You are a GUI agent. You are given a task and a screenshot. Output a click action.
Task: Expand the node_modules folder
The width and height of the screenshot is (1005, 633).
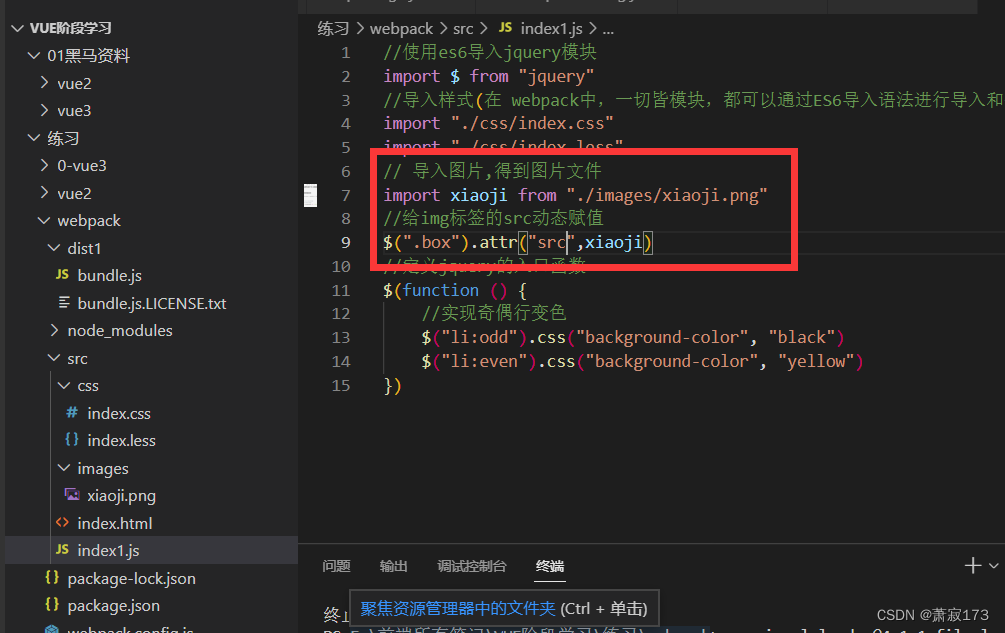click(x=54, y=331)
